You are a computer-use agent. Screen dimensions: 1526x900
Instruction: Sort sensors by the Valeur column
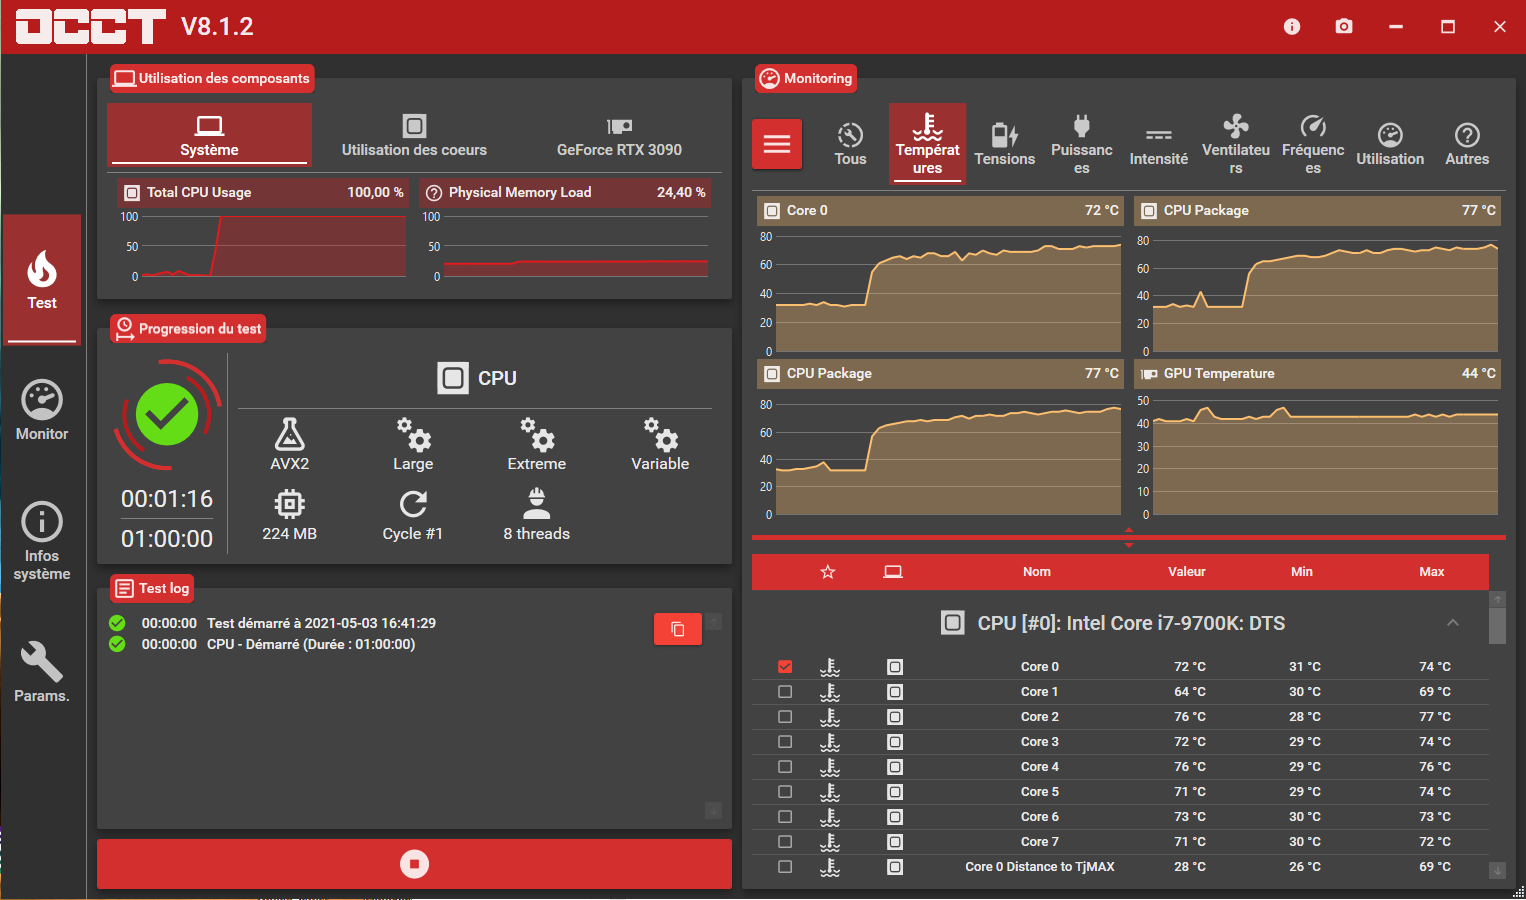[x=1186, y=572]
